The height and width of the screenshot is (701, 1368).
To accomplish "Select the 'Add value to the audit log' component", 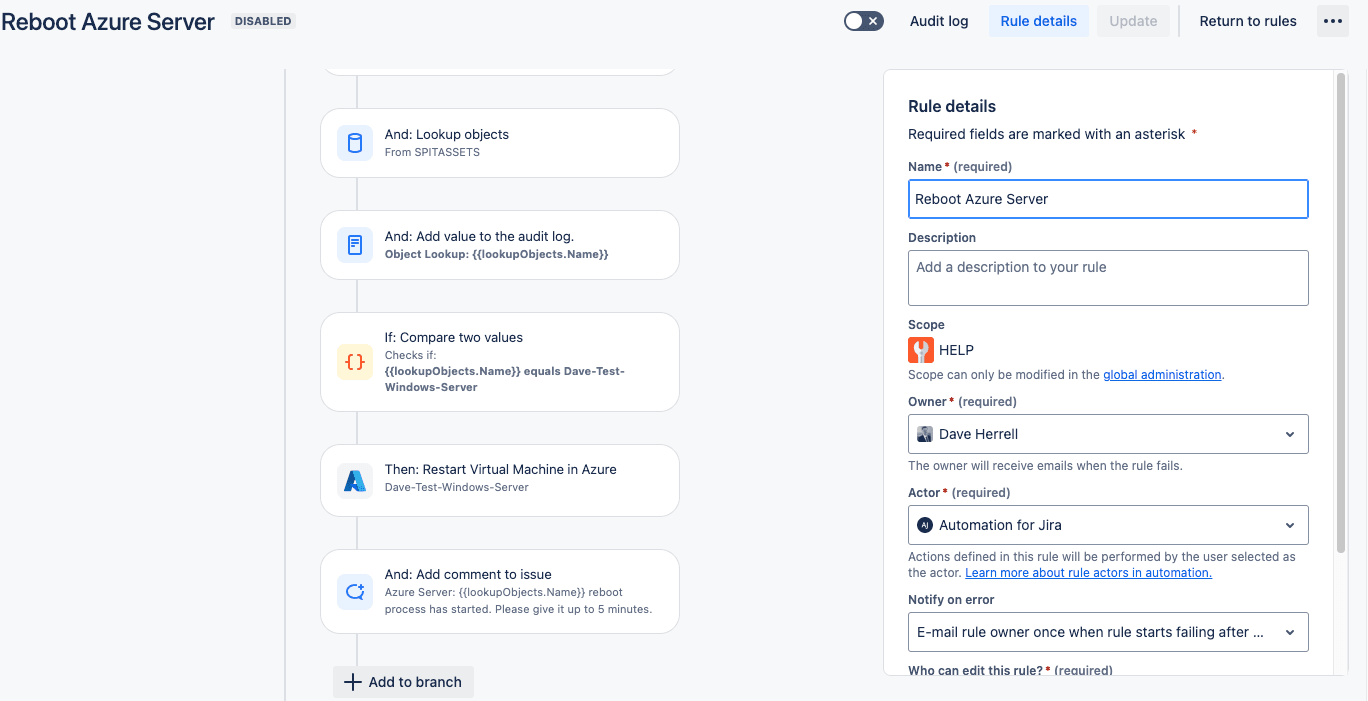I will (x=500, y=245).
